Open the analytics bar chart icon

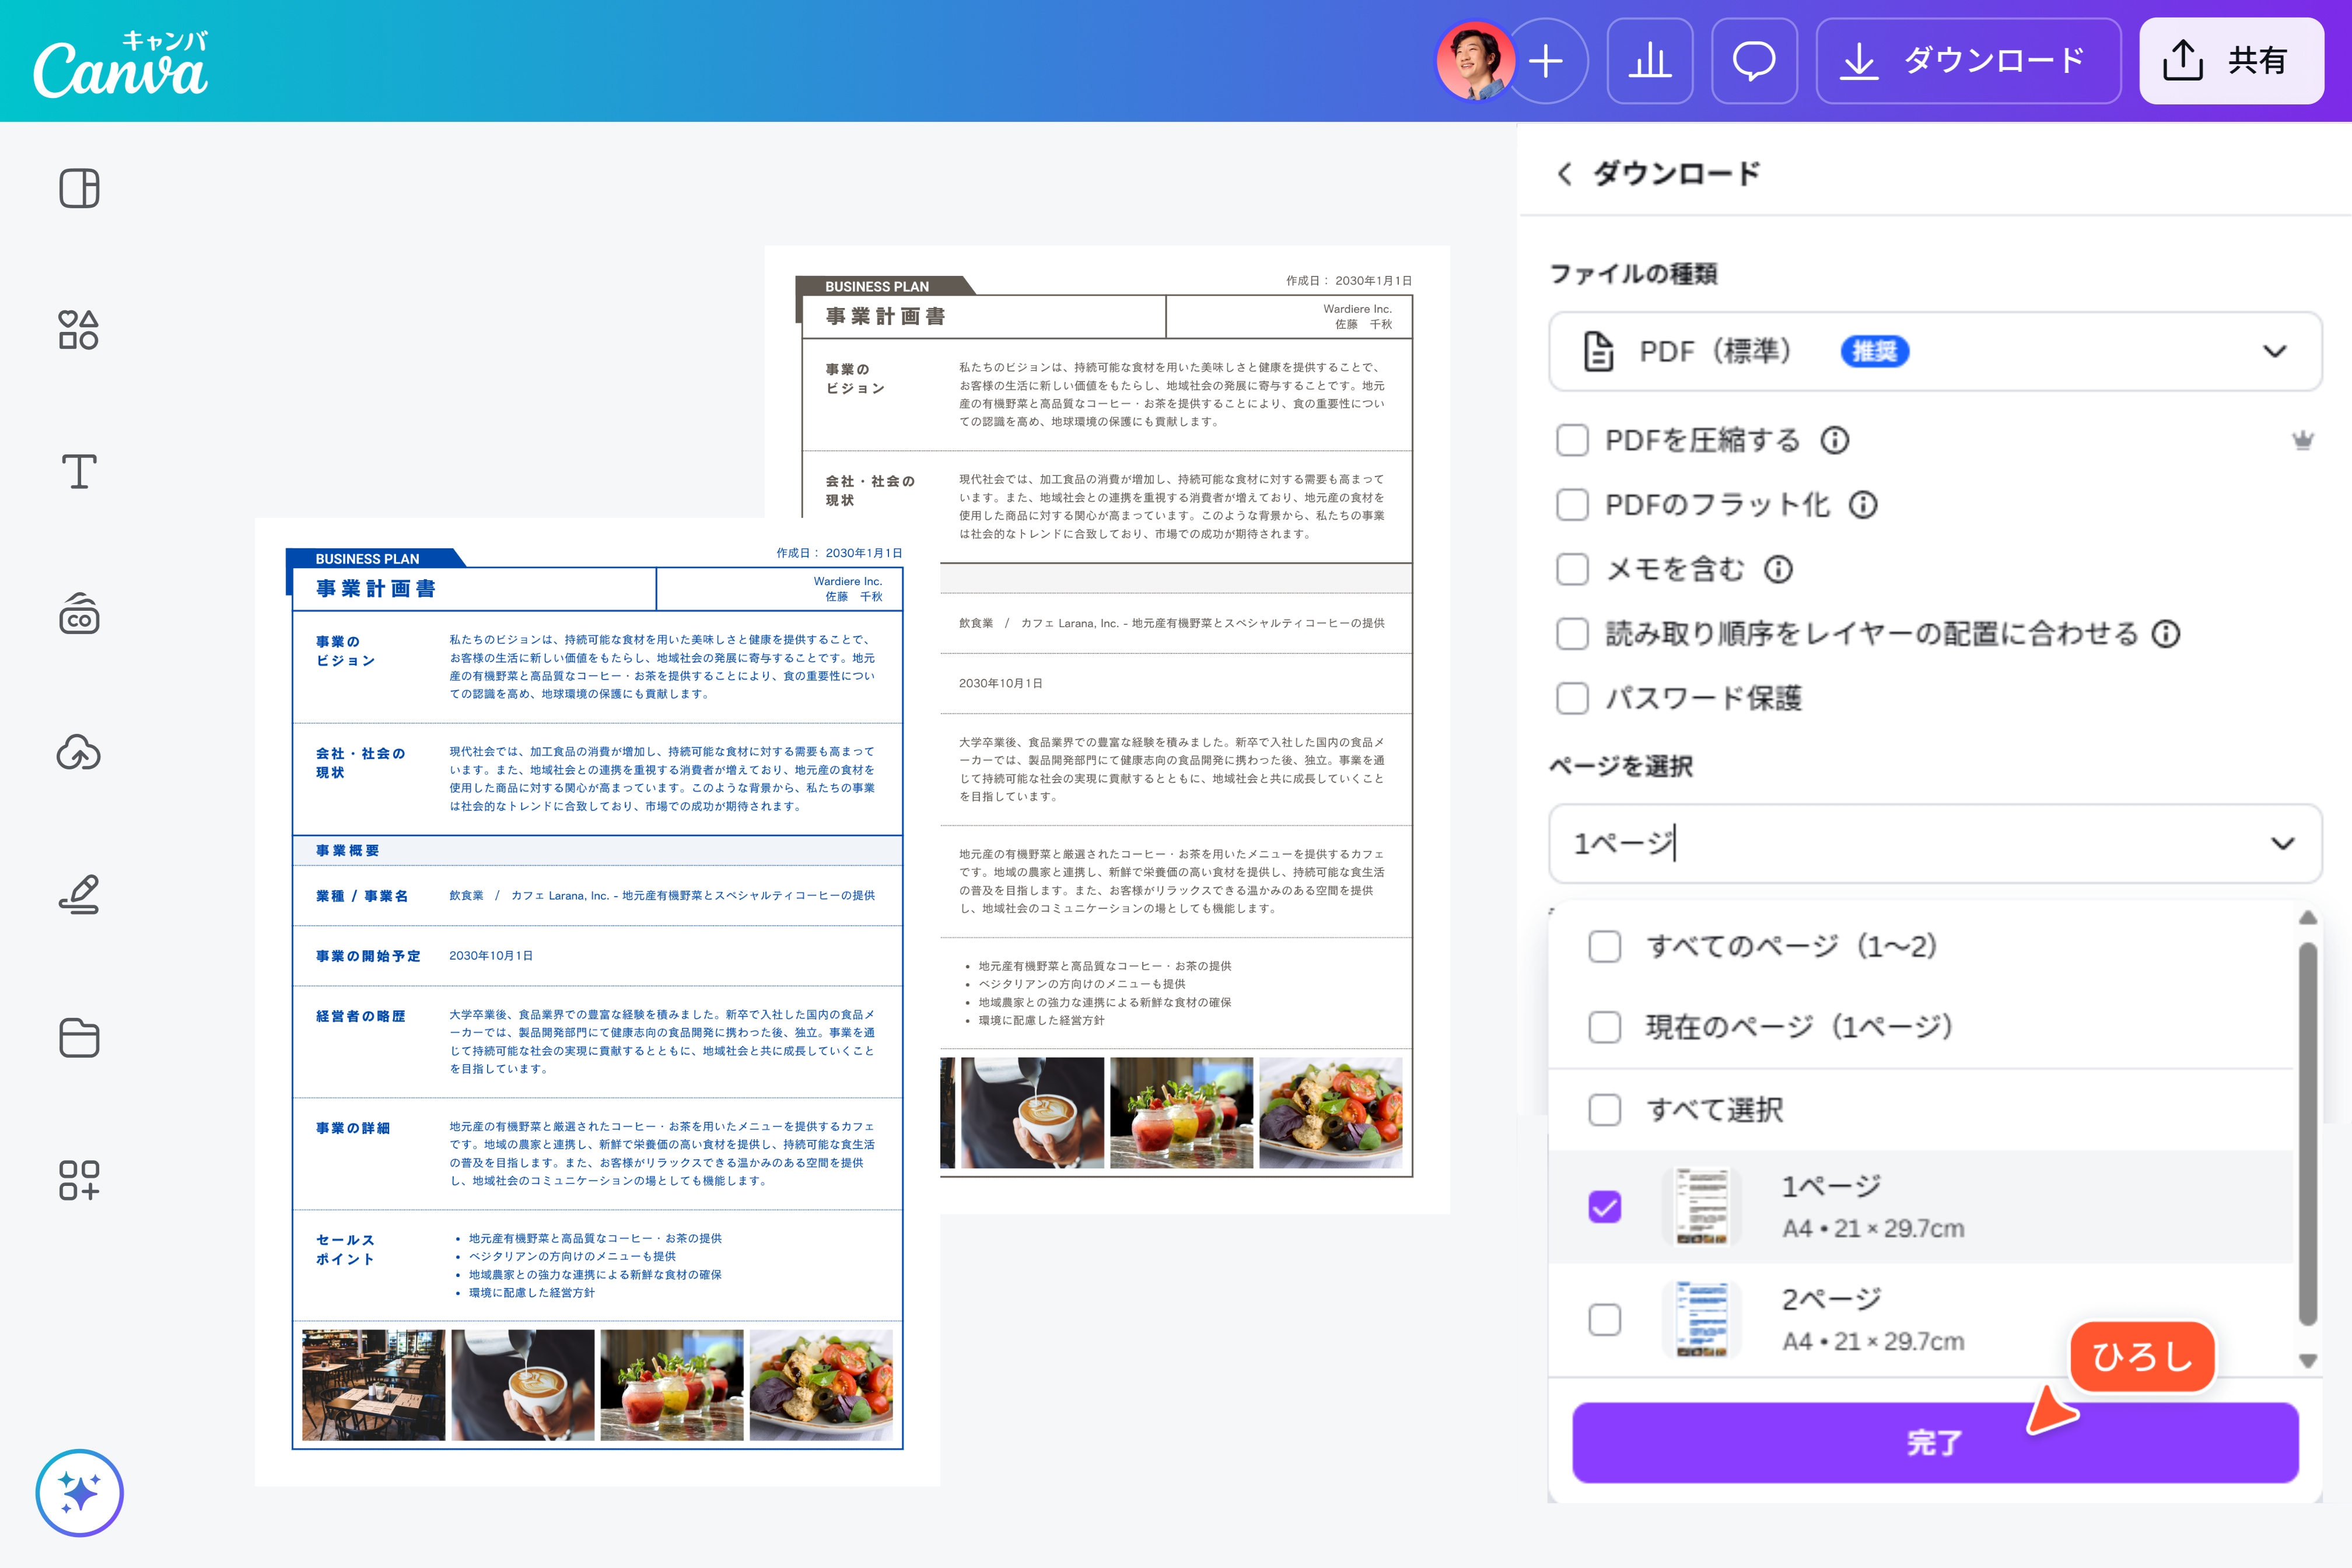tap(1650, 61)
